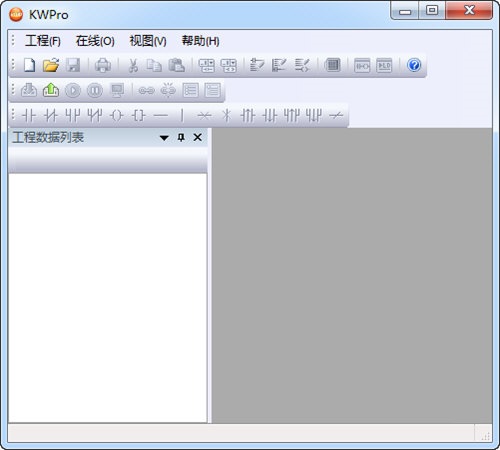Click the monitor computer icon
500x450 pixels.
click(117, 90)
